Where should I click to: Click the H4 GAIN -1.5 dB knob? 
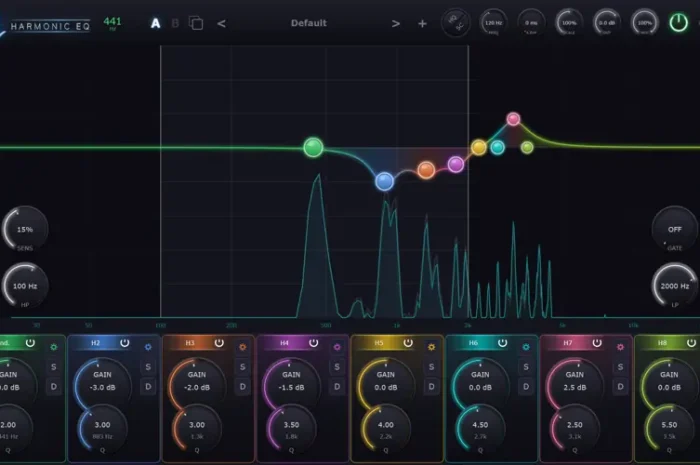[x=291, y=384]
